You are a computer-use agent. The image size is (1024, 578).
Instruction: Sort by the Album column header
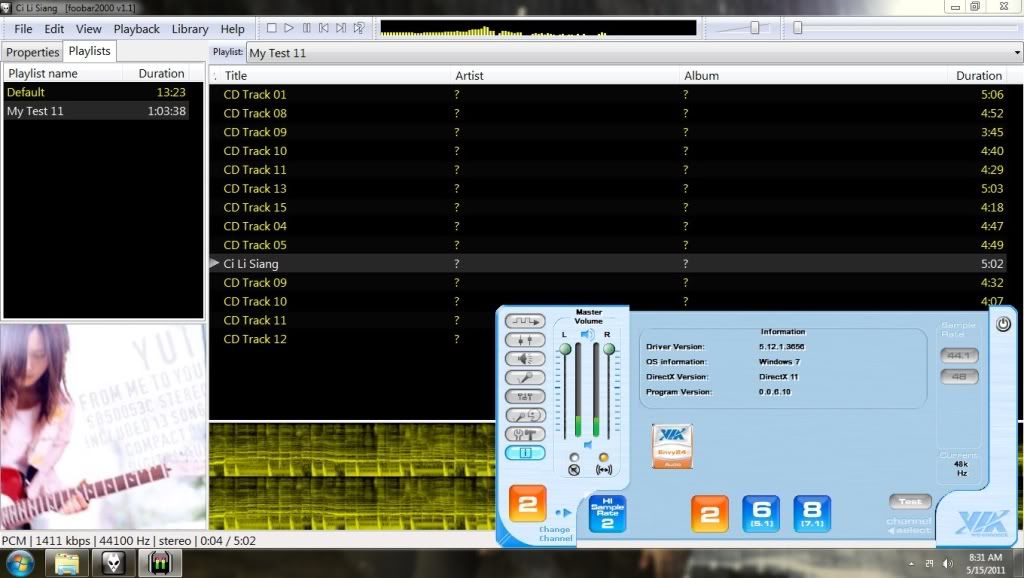701,76
